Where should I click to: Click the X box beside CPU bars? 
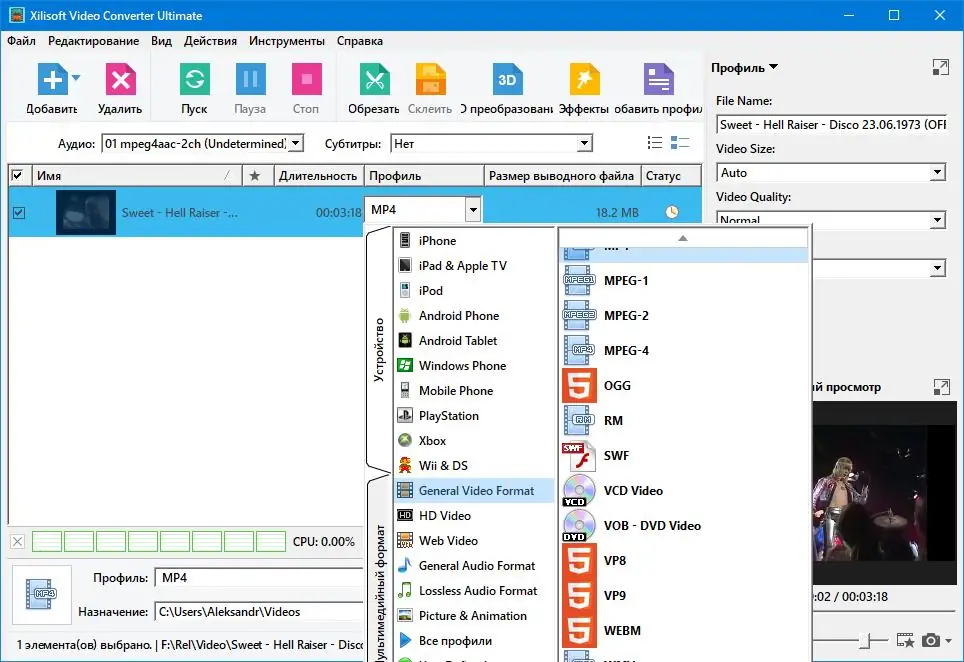tap(18, 542)
